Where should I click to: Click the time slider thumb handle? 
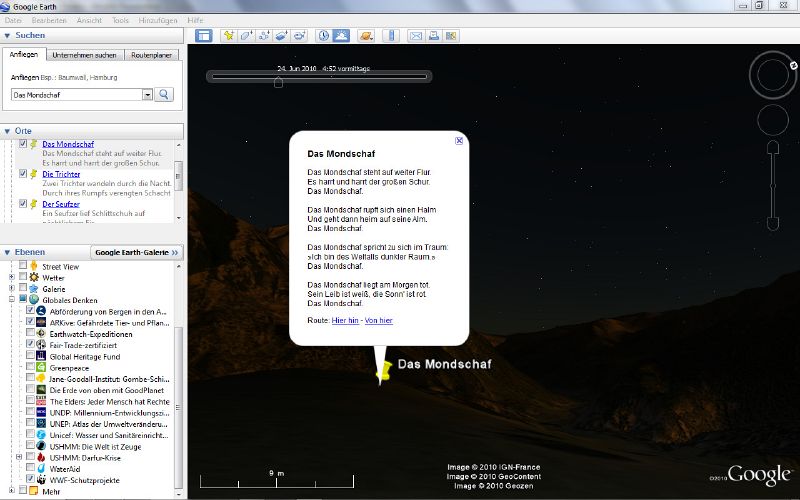click(x=278, y=82)
